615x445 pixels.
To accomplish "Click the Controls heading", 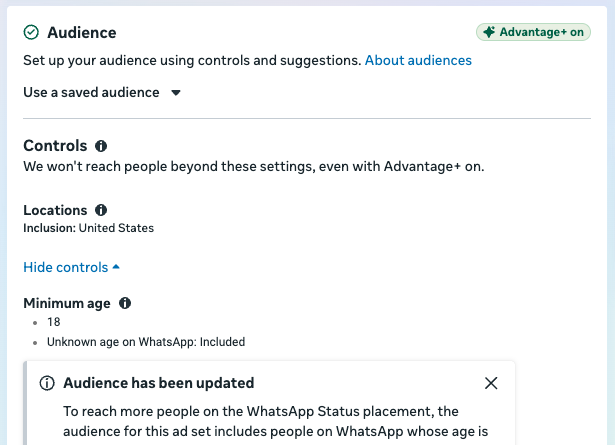I will point(55,146).
